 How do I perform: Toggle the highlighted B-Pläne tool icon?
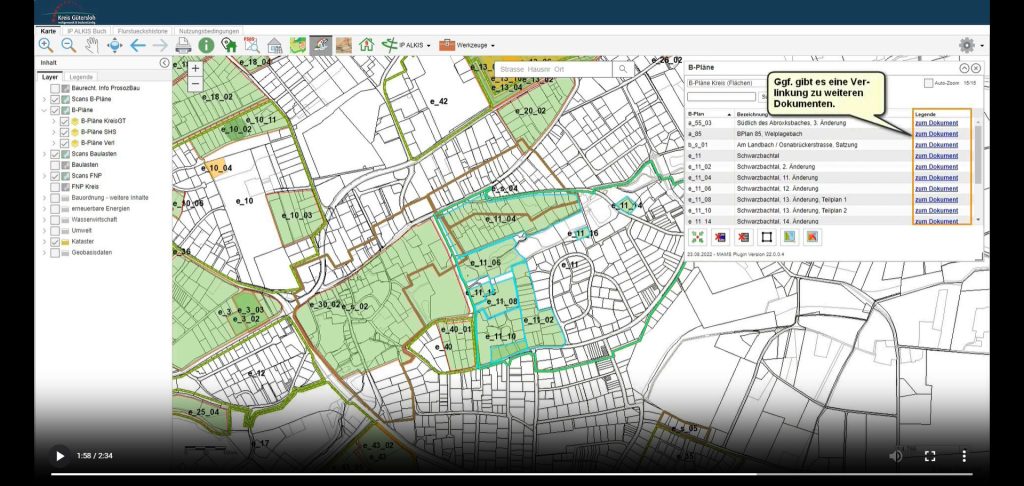click(321, 45)
